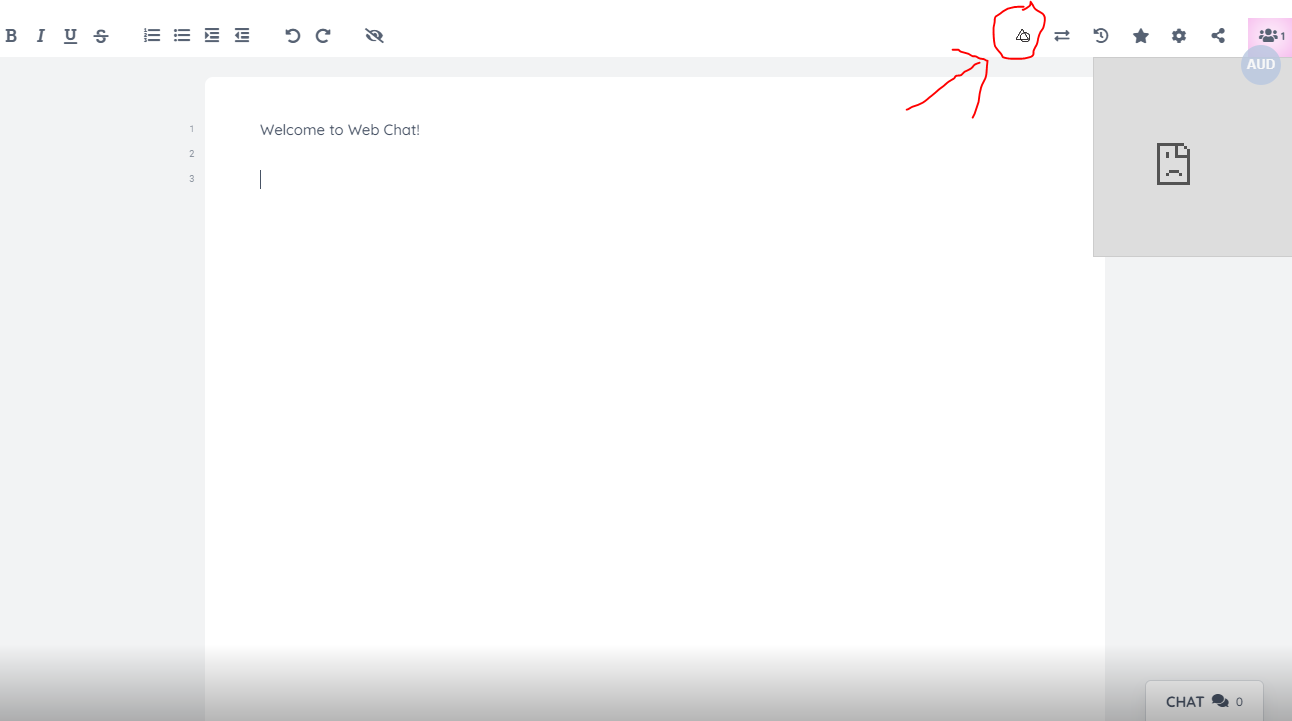The height and width of the screenshot is (721, 1292).
Task: Open the share and embed icon
Action: [x=1218, y=35]
